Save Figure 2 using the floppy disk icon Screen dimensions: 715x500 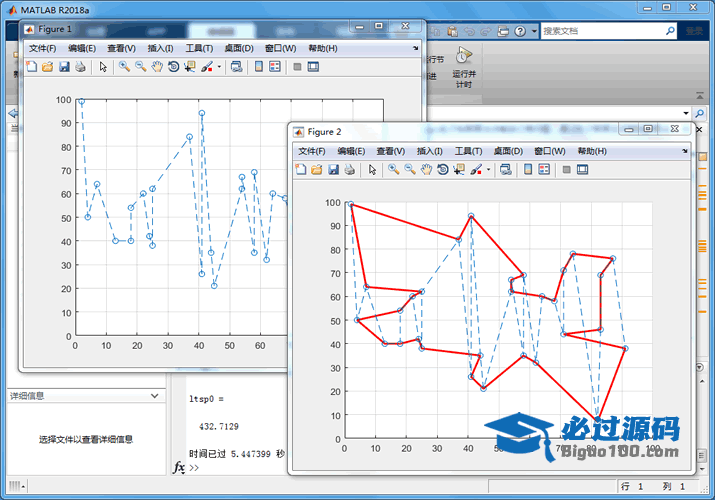coord(333,170)
